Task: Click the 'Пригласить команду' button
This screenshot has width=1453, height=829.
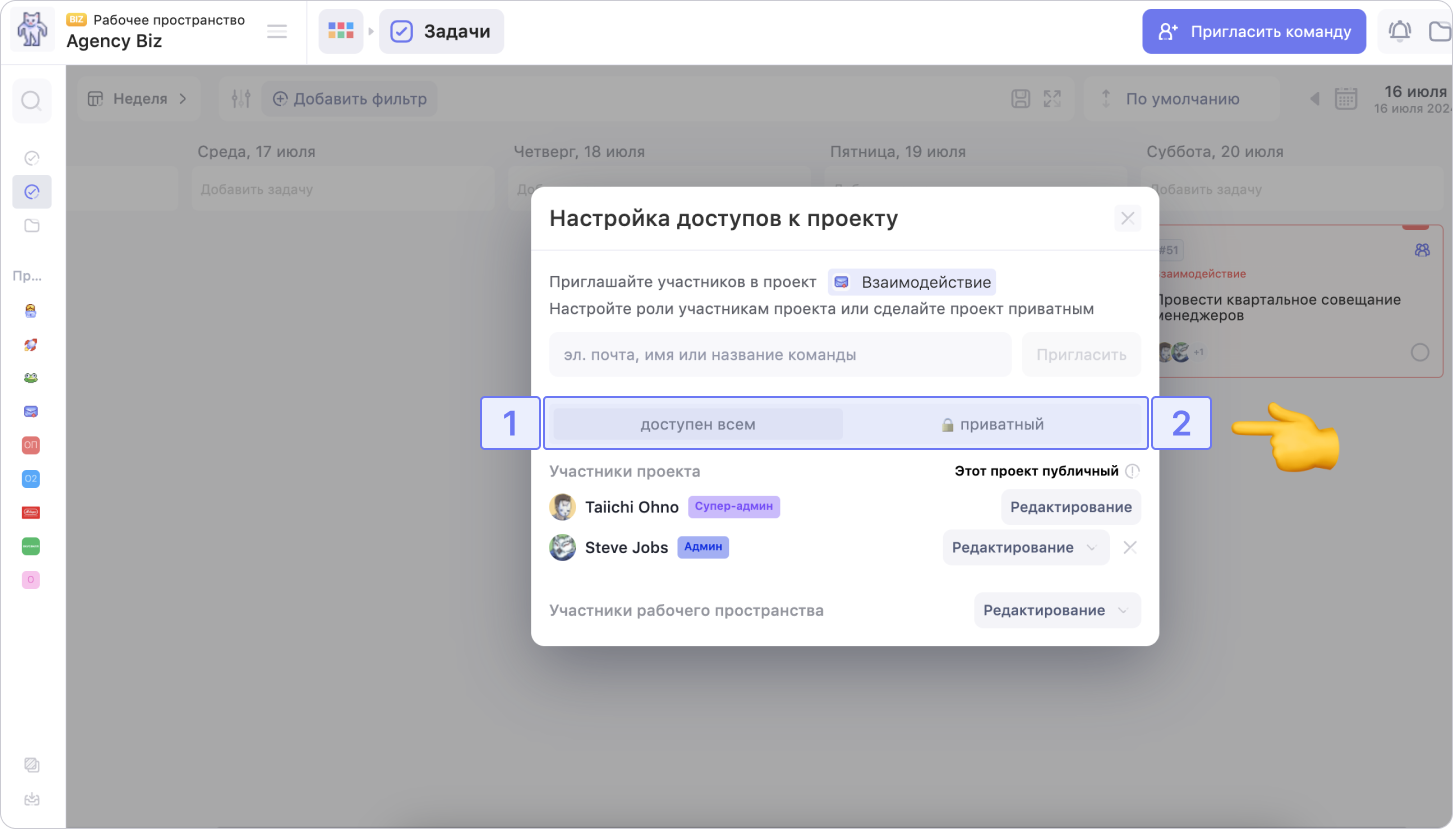Action: (1254, 32)
